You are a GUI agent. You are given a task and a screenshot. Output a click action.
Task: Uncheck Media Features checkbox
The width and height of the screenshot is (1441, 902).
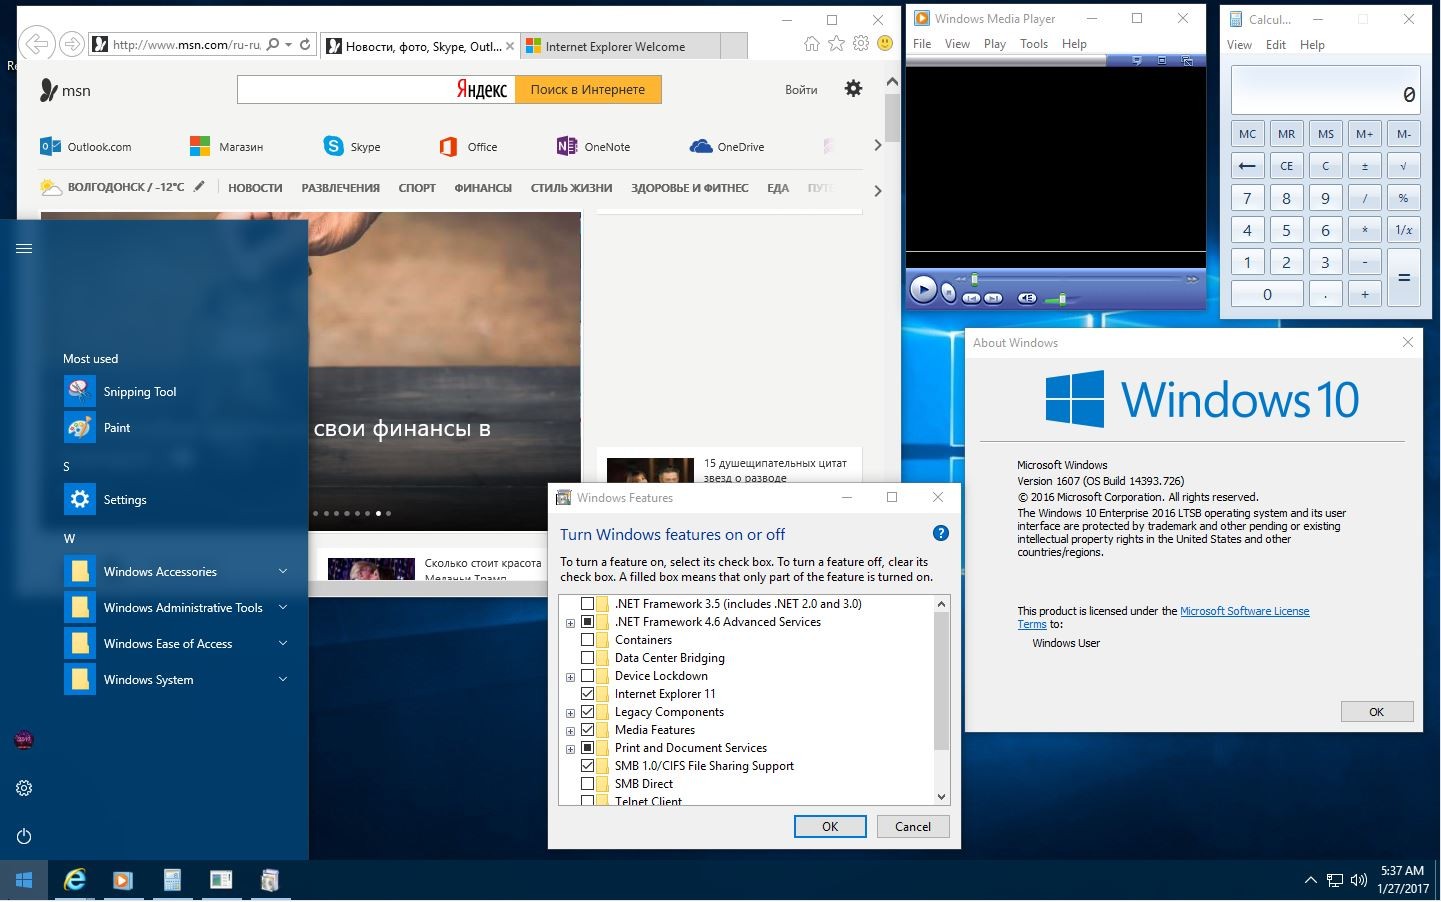point(587,730)
